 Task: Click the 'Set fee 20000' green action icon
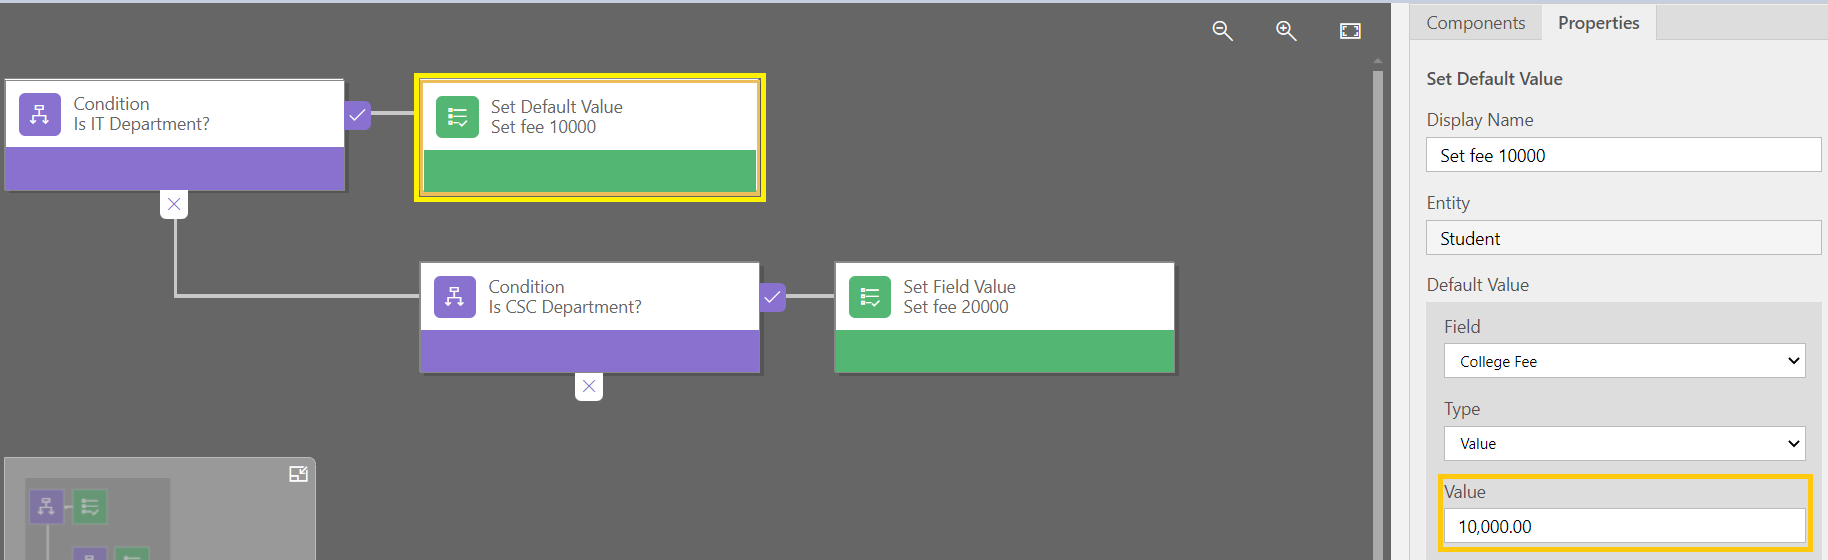[x=870, y=297]
